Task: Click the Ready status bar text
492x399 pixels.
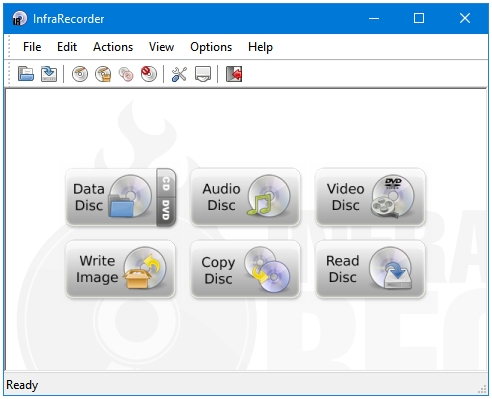Action: coord(22,385)
